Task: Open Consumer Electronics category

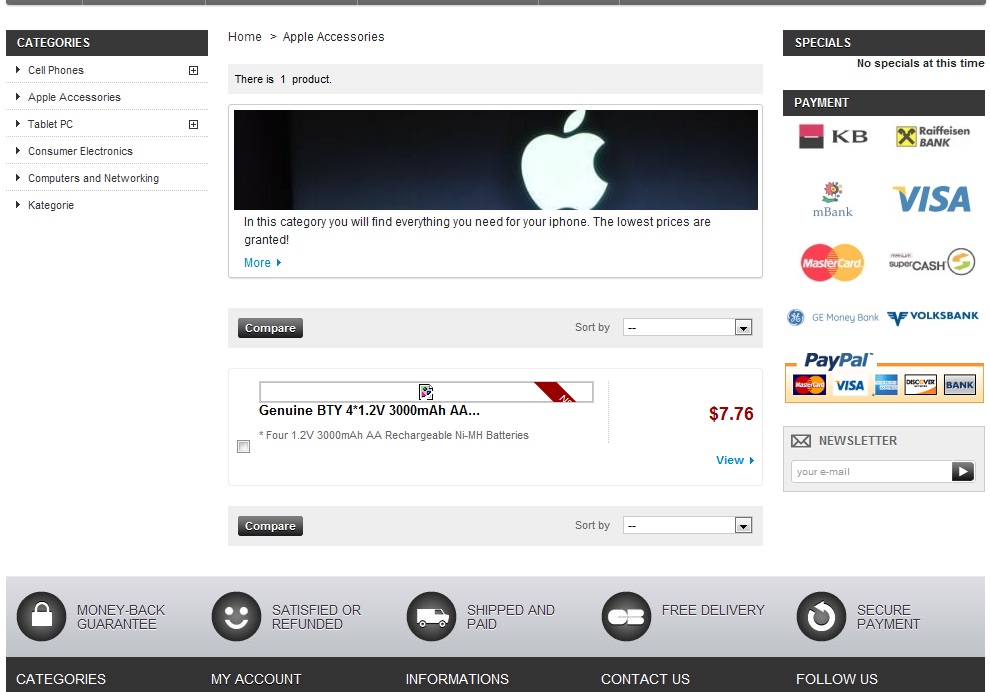Action: pyautogui.click(x=80, y=152)
